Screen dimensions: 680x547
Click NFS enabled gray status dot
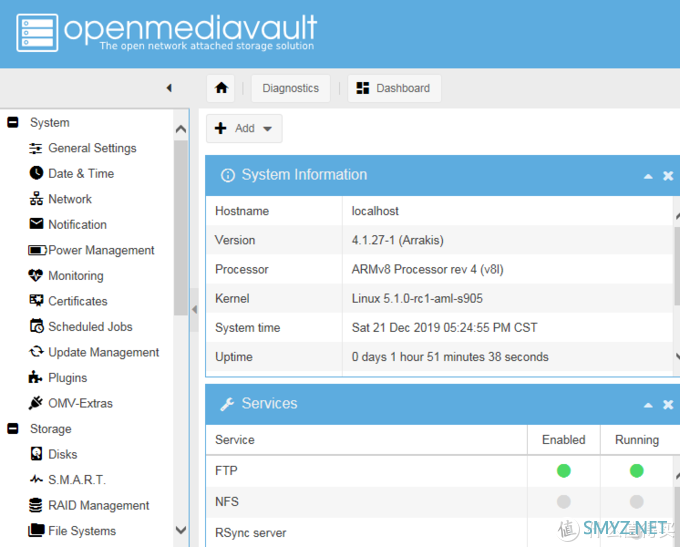[564, 502]
